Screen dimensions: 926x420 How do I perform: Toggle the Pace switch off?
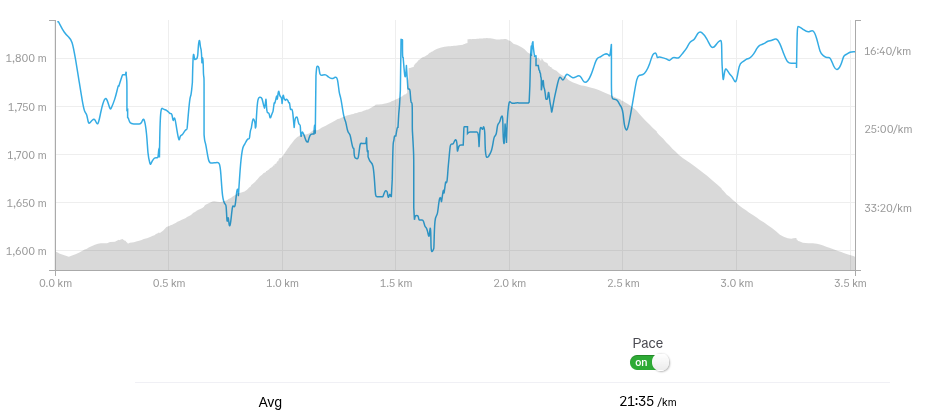[649, 362]
